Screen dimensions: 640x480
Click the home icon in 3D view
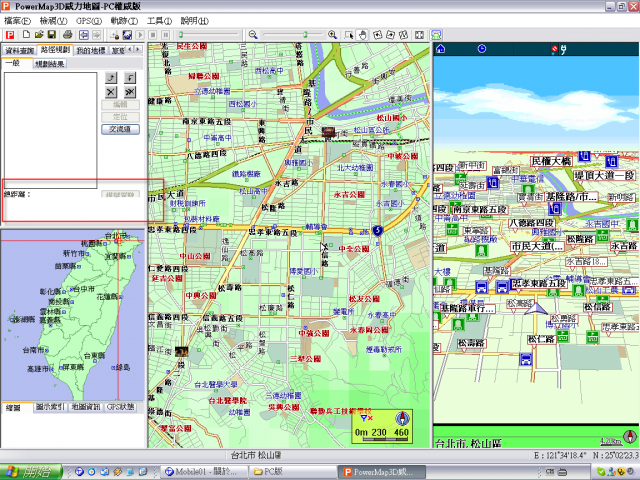[440, 49]
